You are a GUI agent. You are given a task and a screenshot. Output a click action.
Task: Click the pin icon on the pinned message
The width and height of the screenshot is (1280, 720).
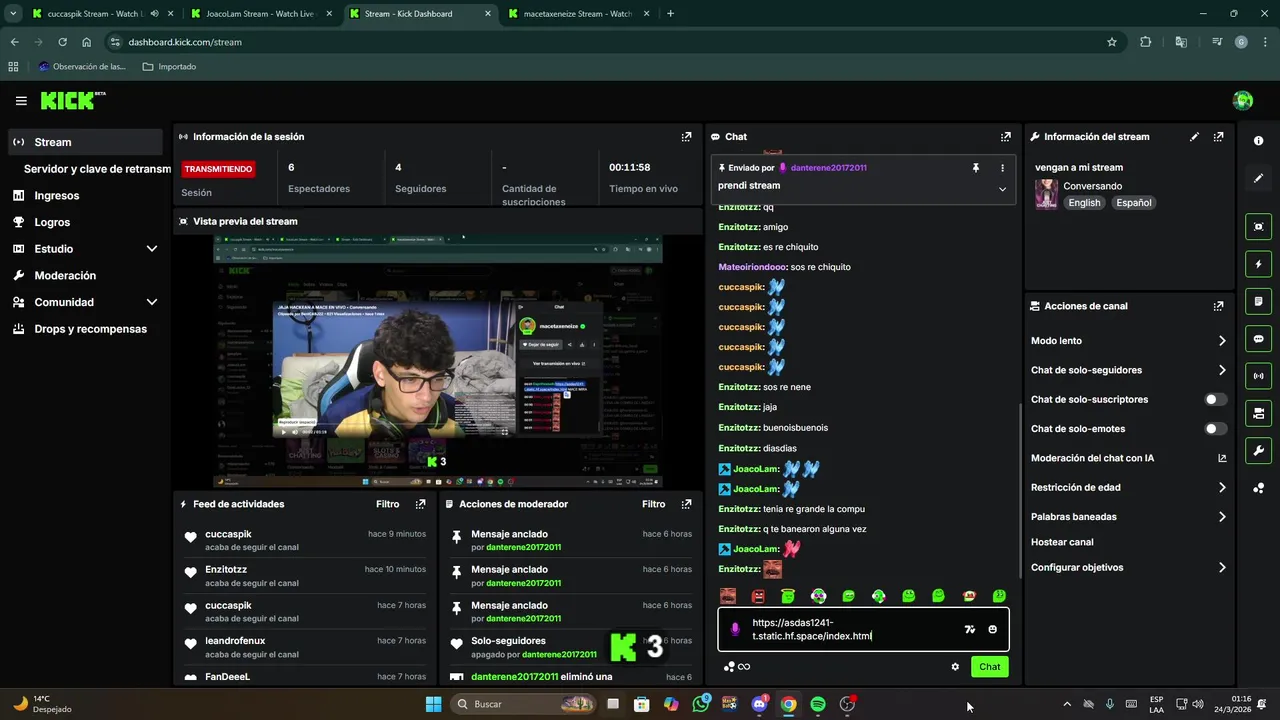click(975, 168)
